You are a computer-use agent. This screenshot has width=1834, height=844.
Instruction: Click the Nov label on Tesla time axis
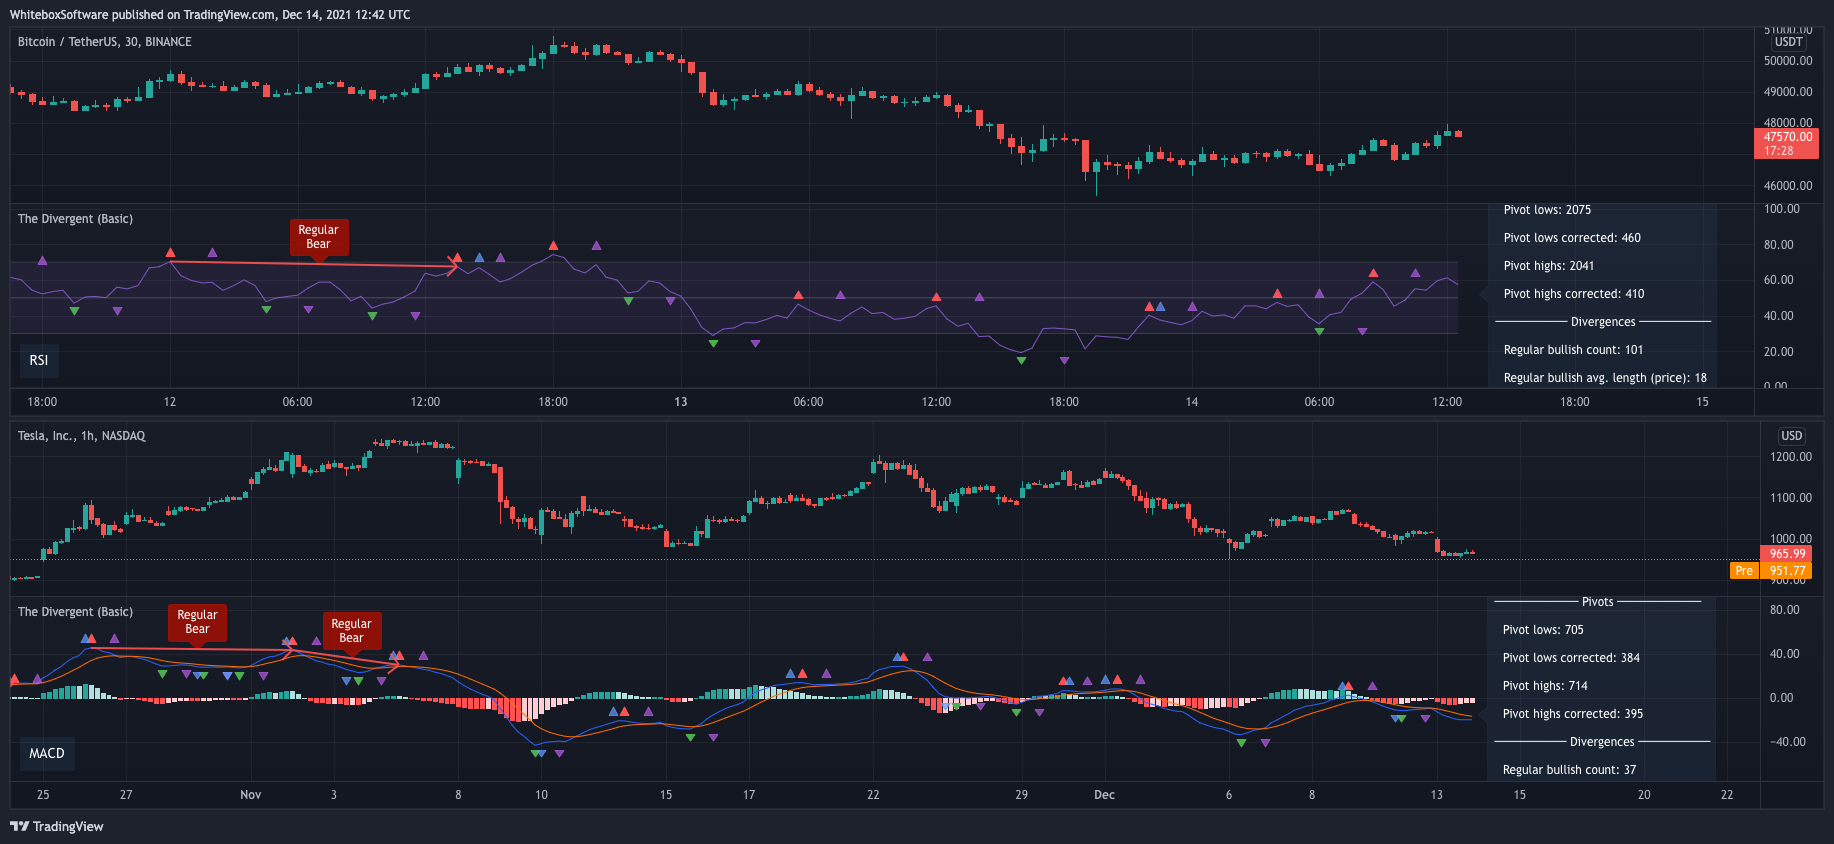[x=251, y=795]
